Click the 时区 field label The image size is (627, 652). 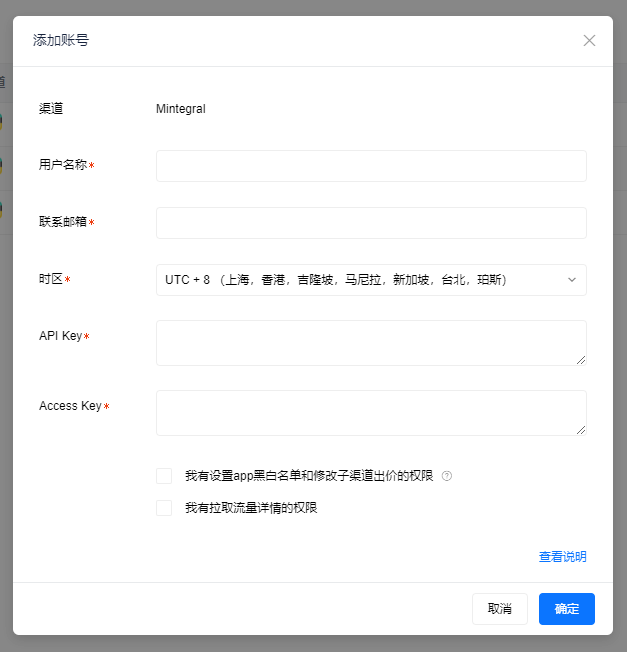(50, 280)
